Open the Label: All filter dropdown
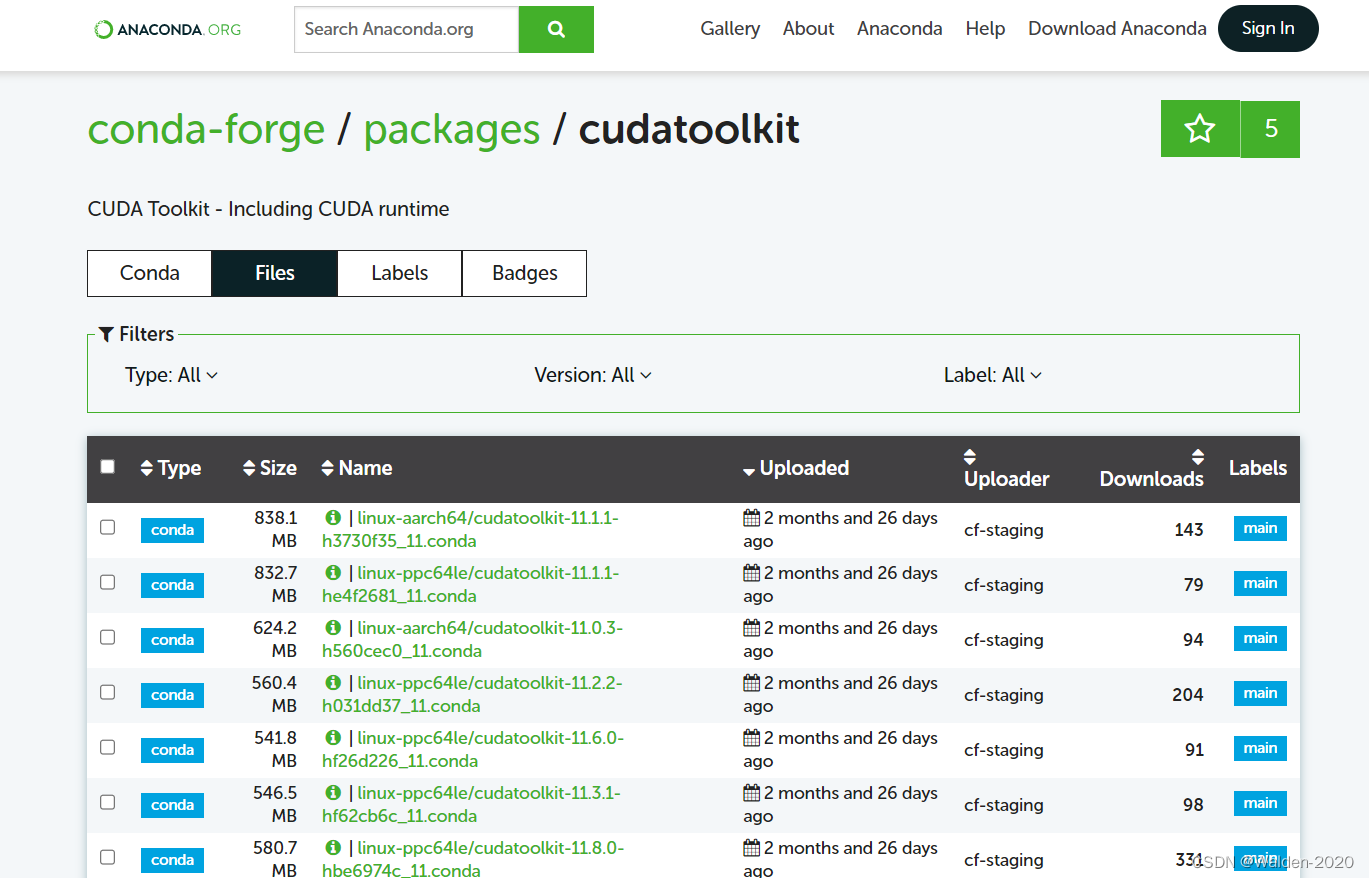 point(993,375)
